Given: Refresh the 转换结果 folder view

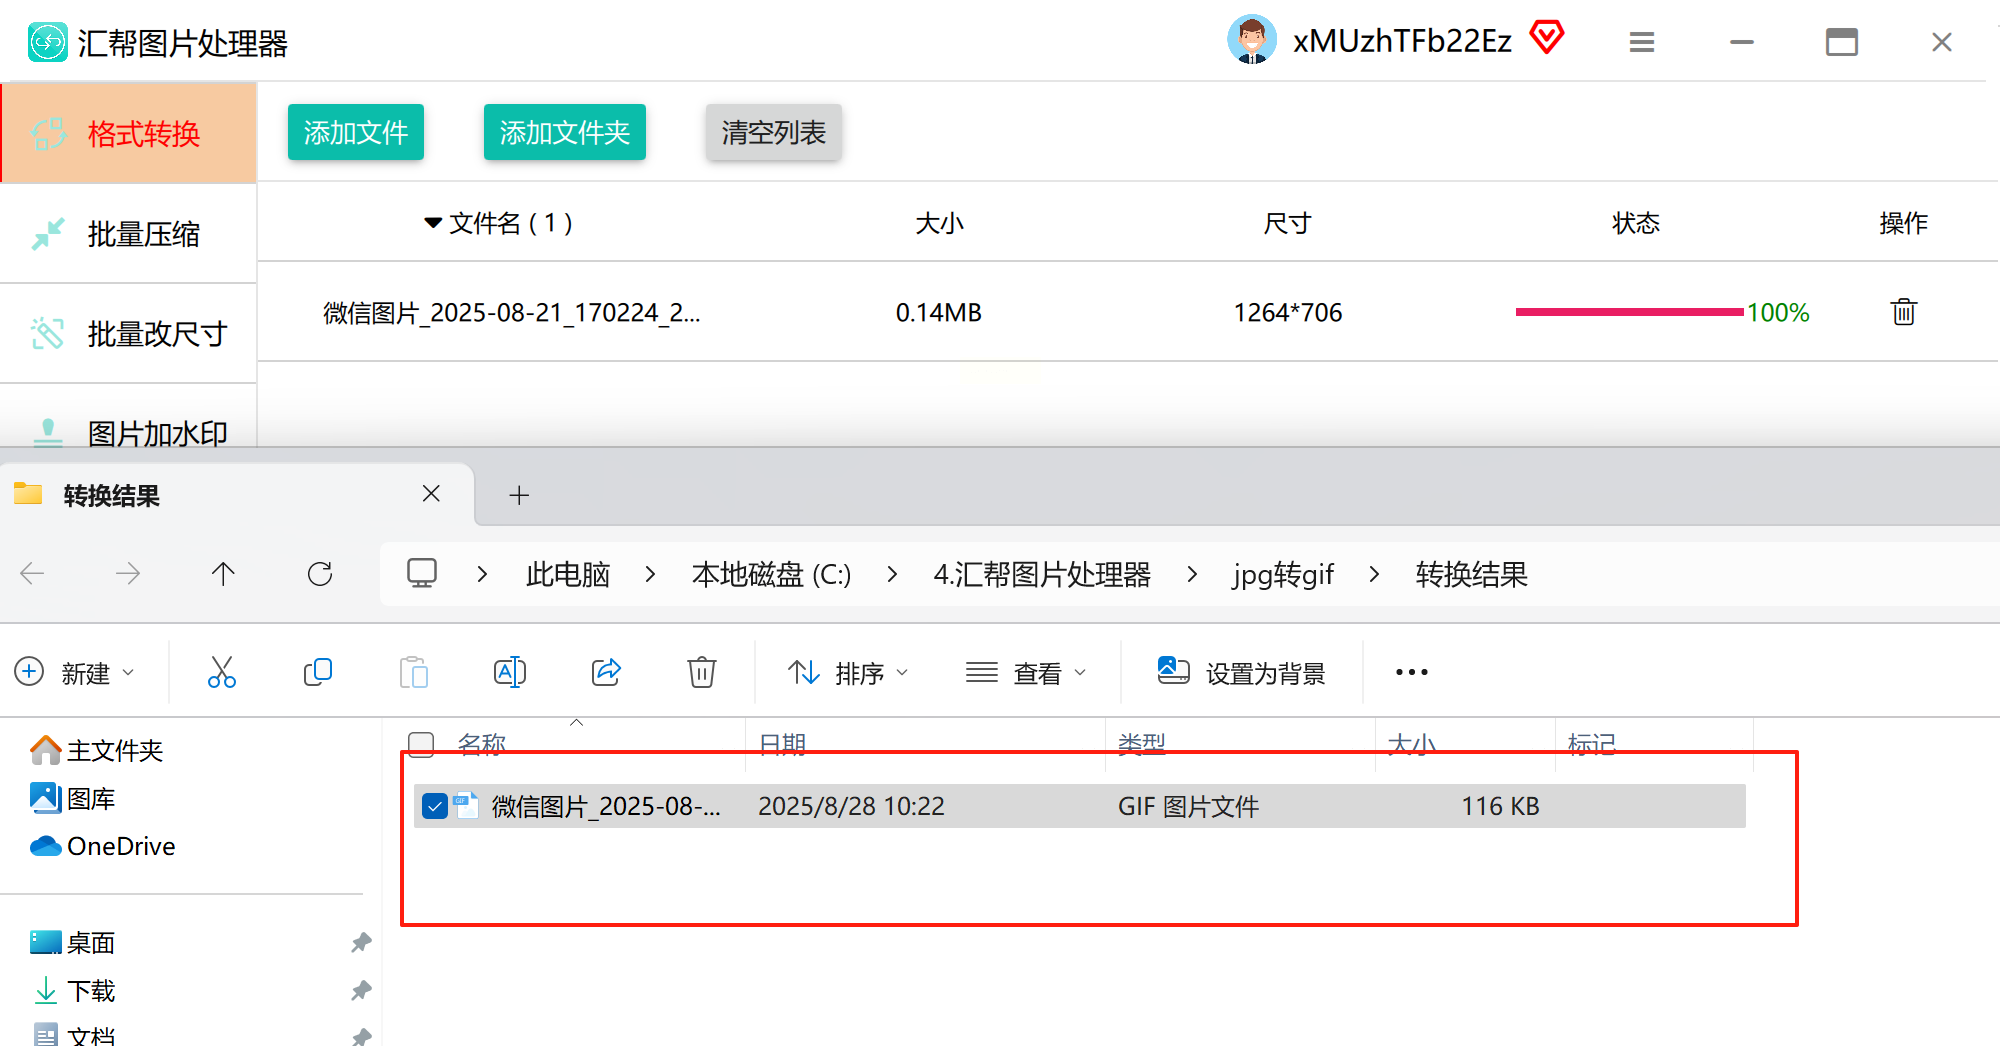Looking at the screenshot, I should point(320,574).
